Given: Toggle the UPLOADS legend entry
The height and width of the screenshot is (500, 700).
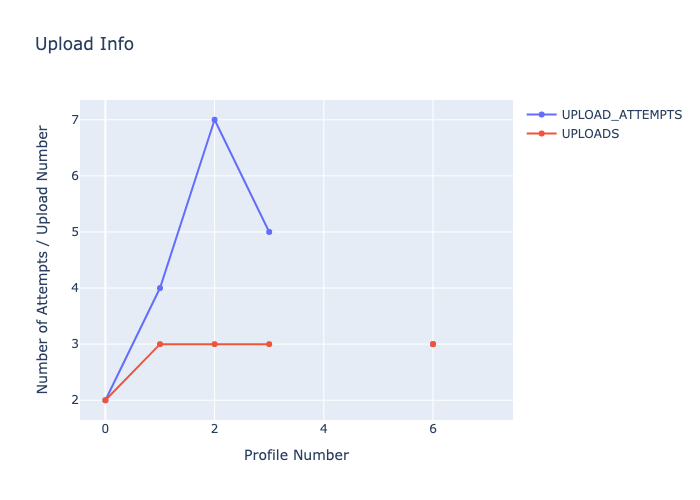Looking at the screenshot, I should (x=590, y=134).
